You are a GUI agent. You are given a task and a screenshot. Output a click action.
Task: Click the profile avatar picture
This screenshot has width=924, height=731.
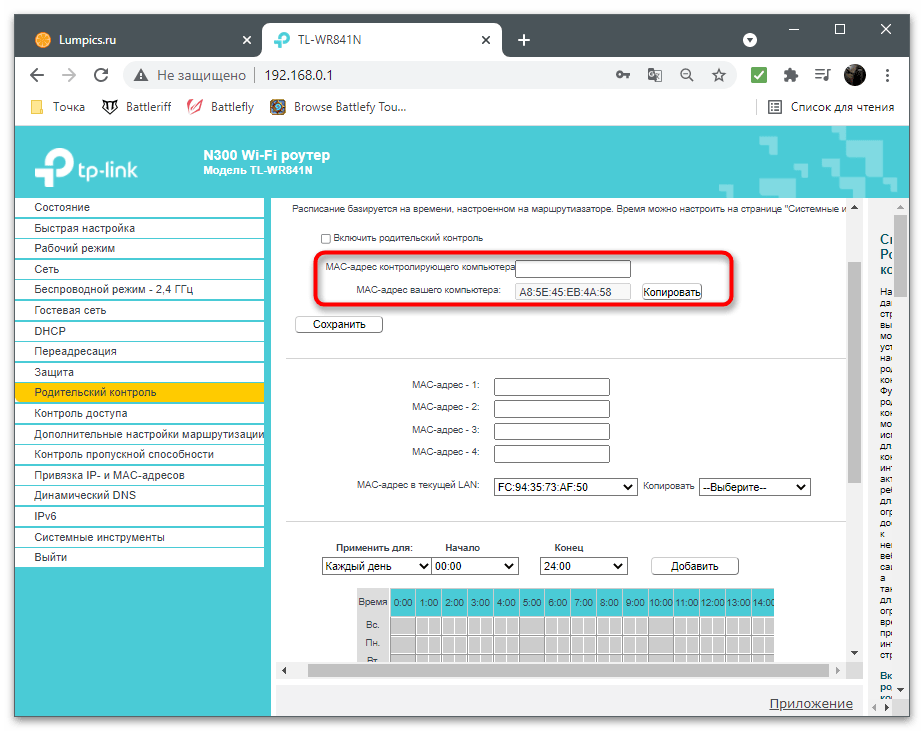click(x=854, y=75)
